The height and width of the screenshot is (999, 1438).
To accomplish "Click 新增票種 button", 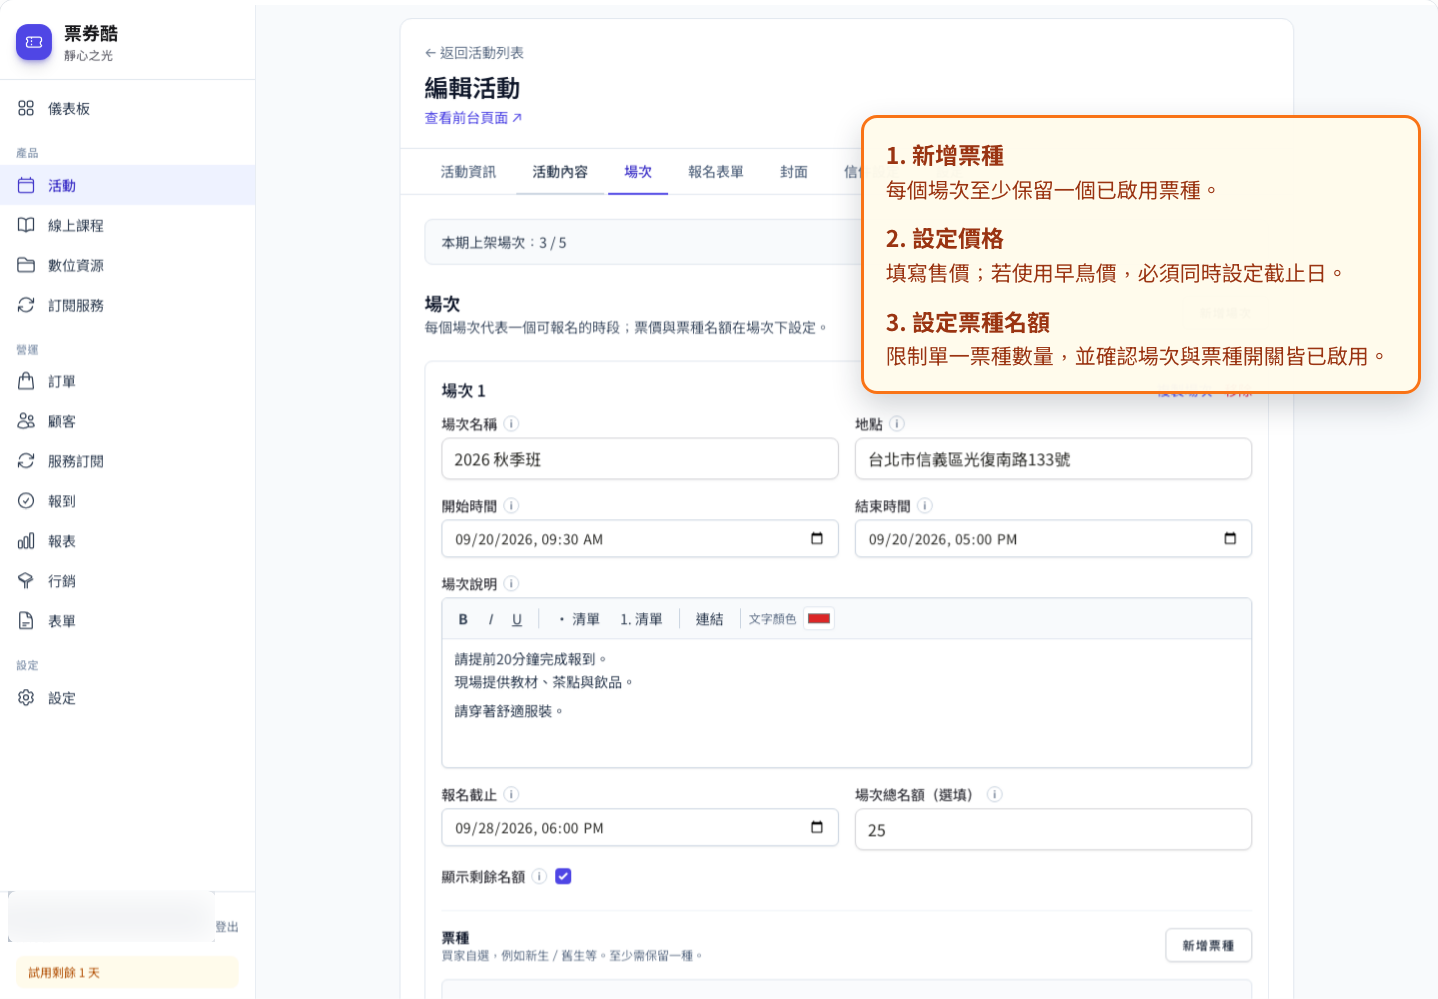I will 1208,945.
